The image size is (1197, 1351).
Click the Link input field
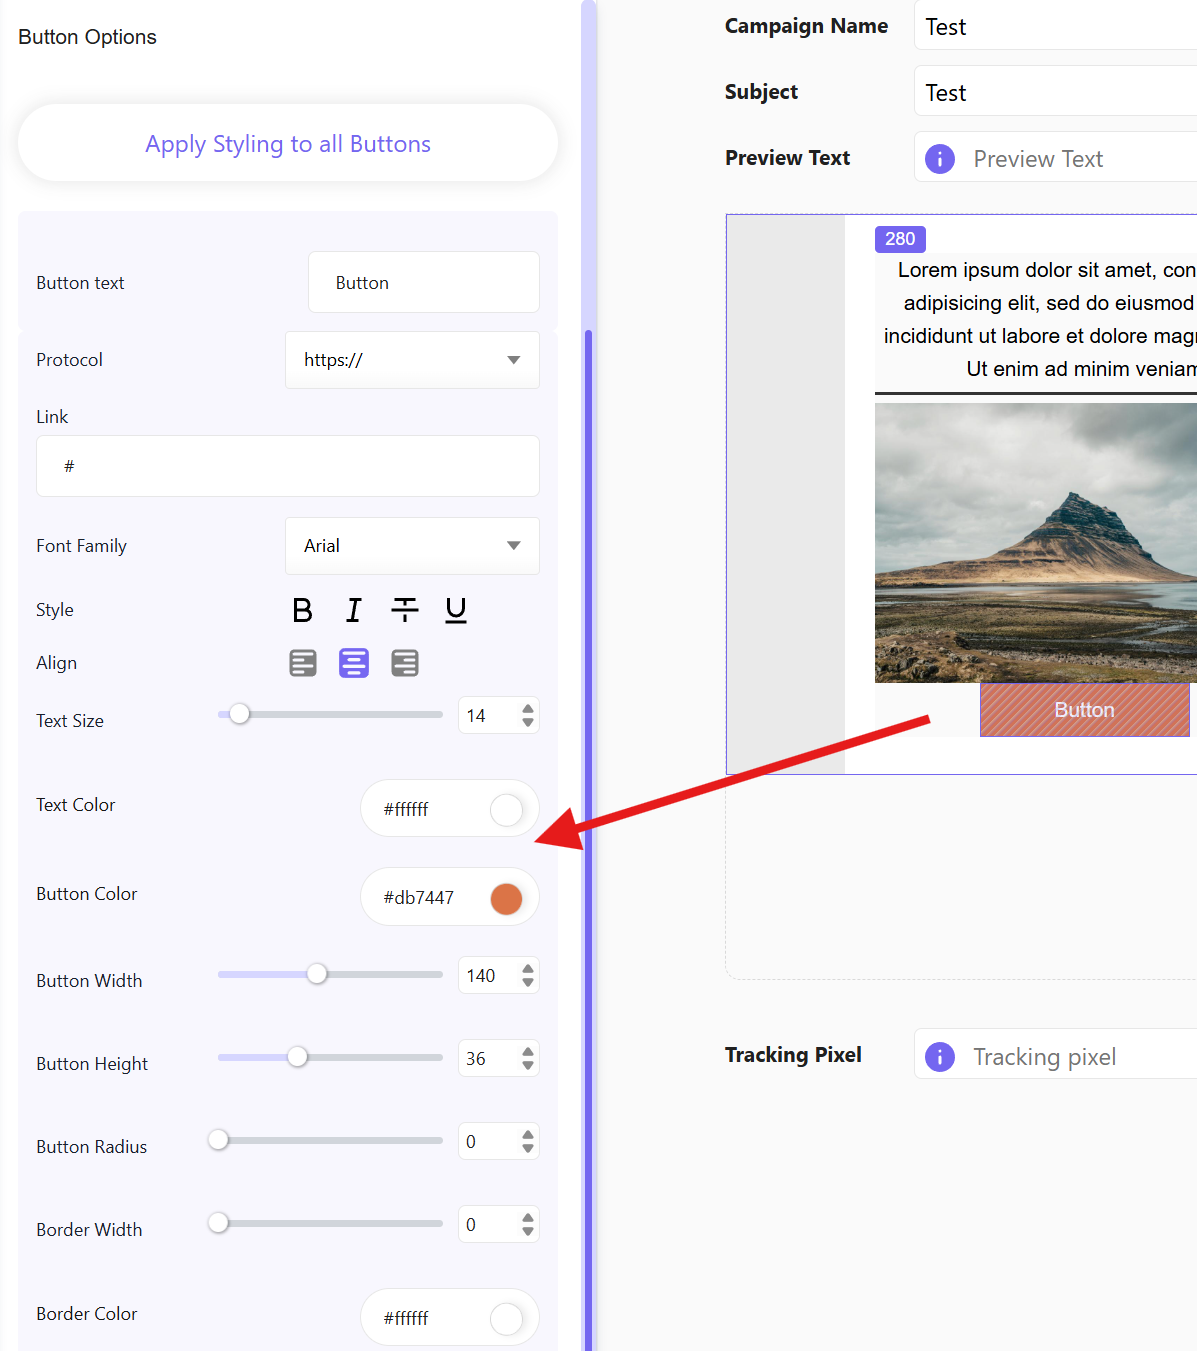point(288,466)
